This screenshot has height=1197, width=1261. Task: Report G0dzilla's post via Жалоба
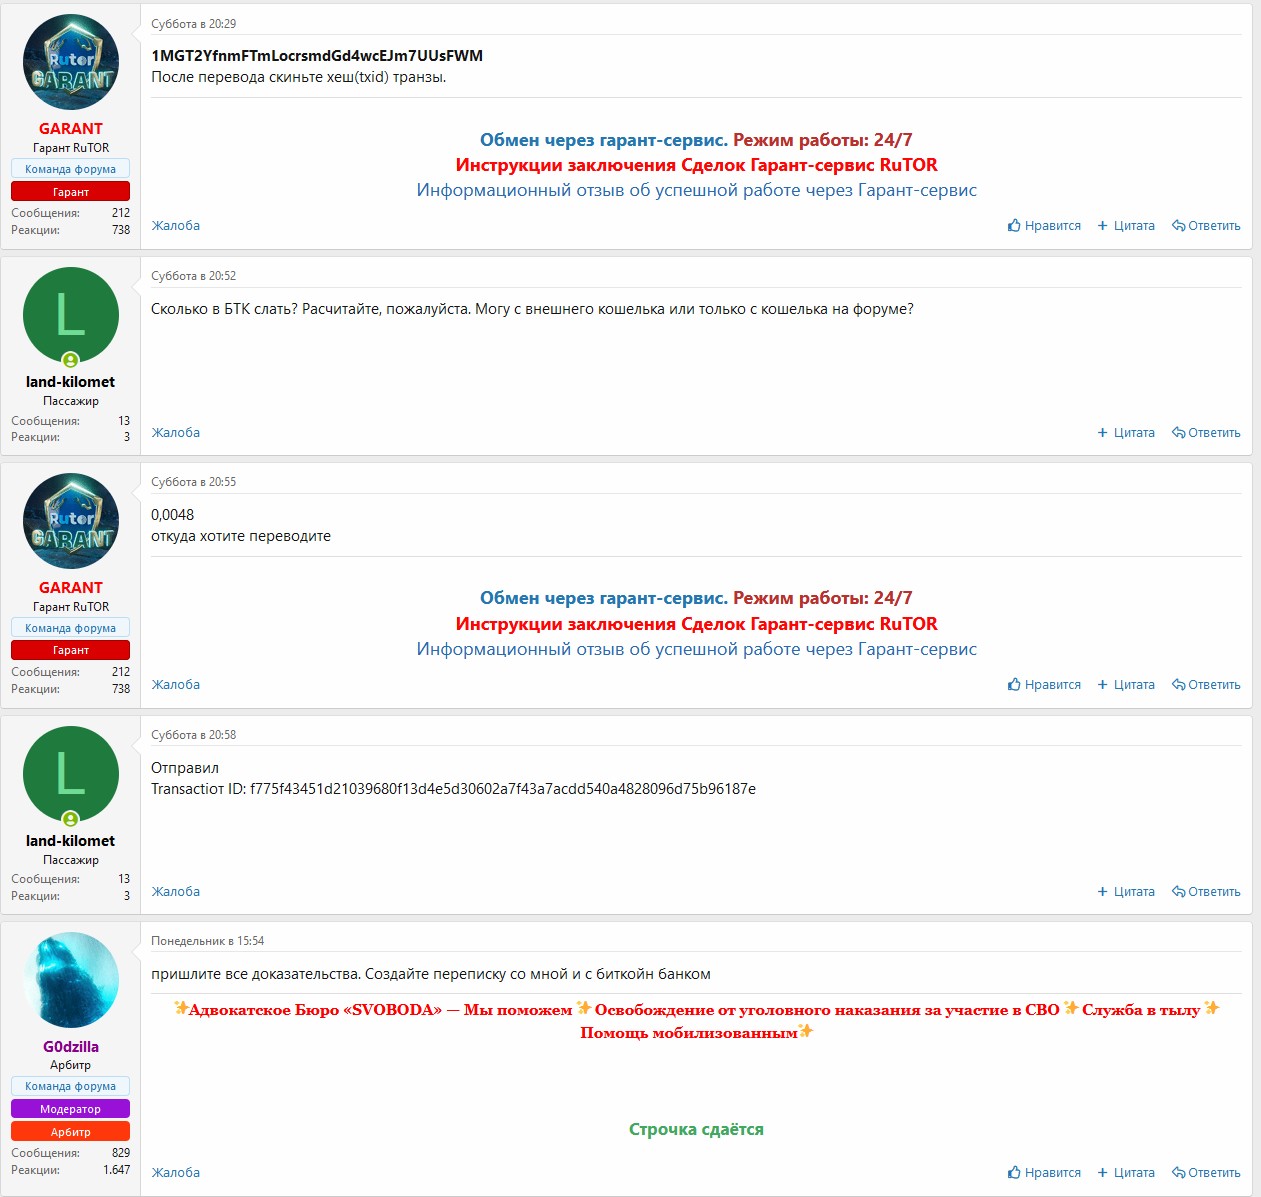click(176, 1173)
